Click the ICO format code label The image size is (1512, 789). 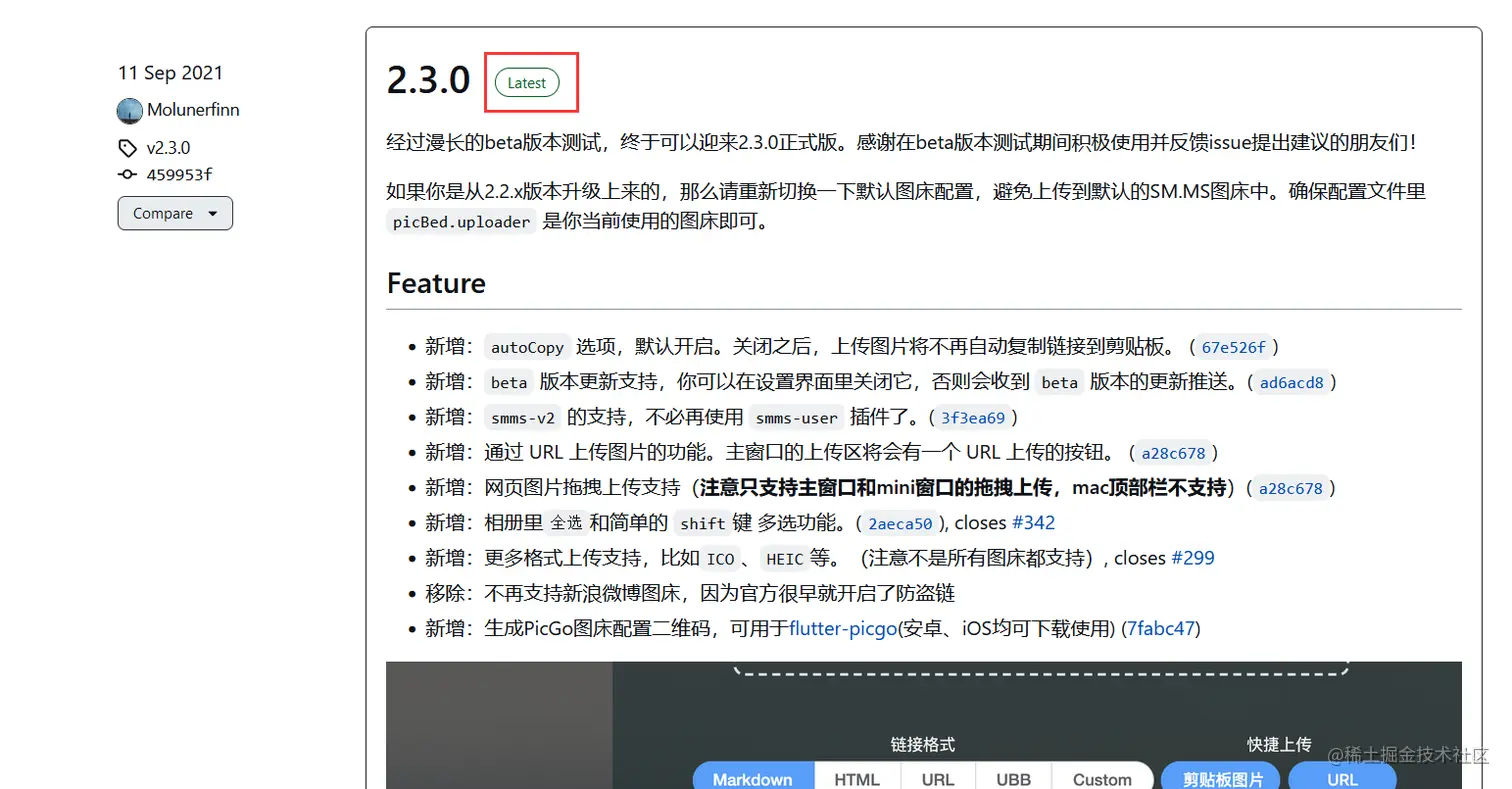pos(720,558)
